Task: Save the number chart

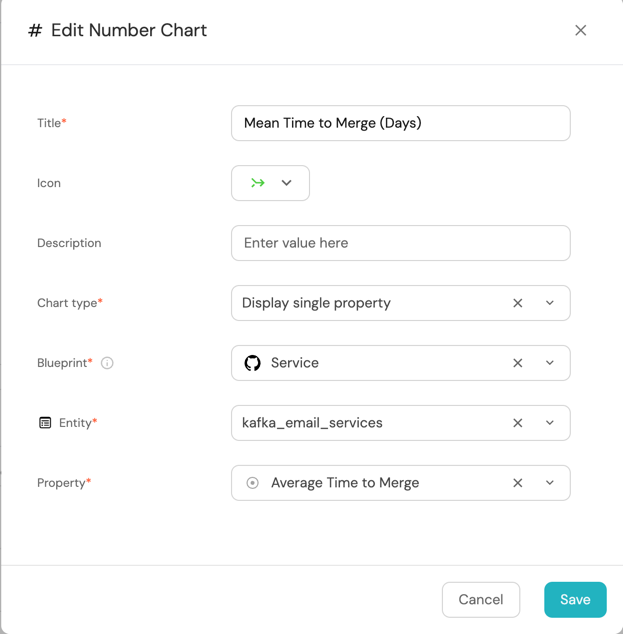Action: [575, 599]
